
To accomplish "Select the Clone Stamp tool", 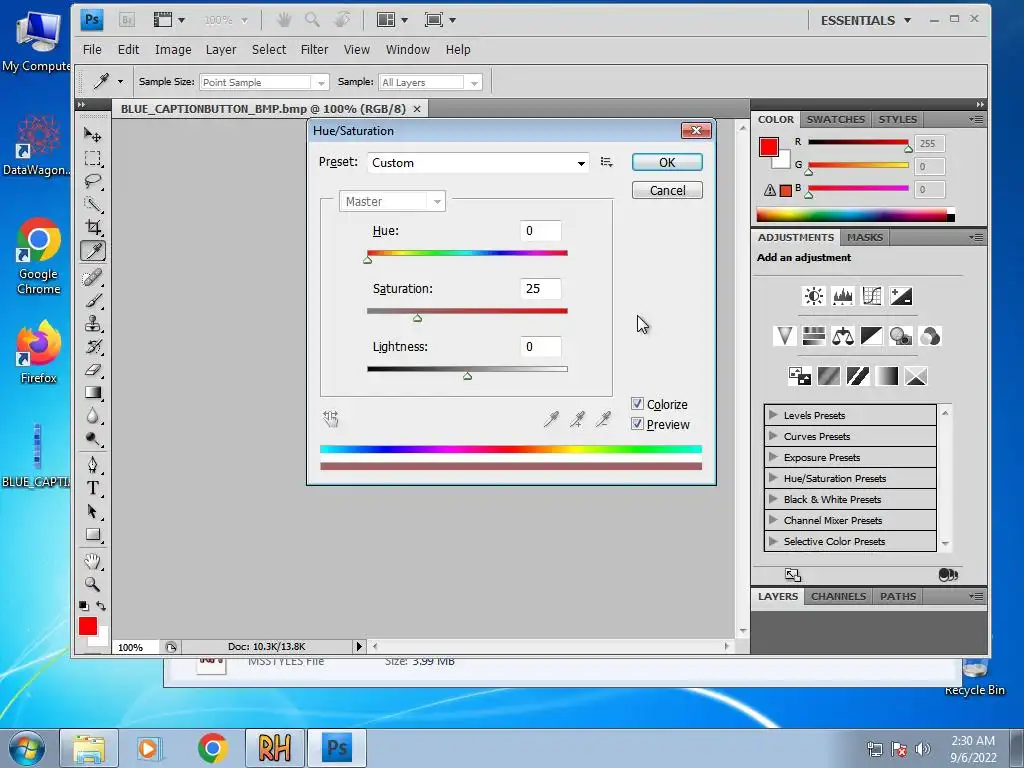I will (93, 323).
